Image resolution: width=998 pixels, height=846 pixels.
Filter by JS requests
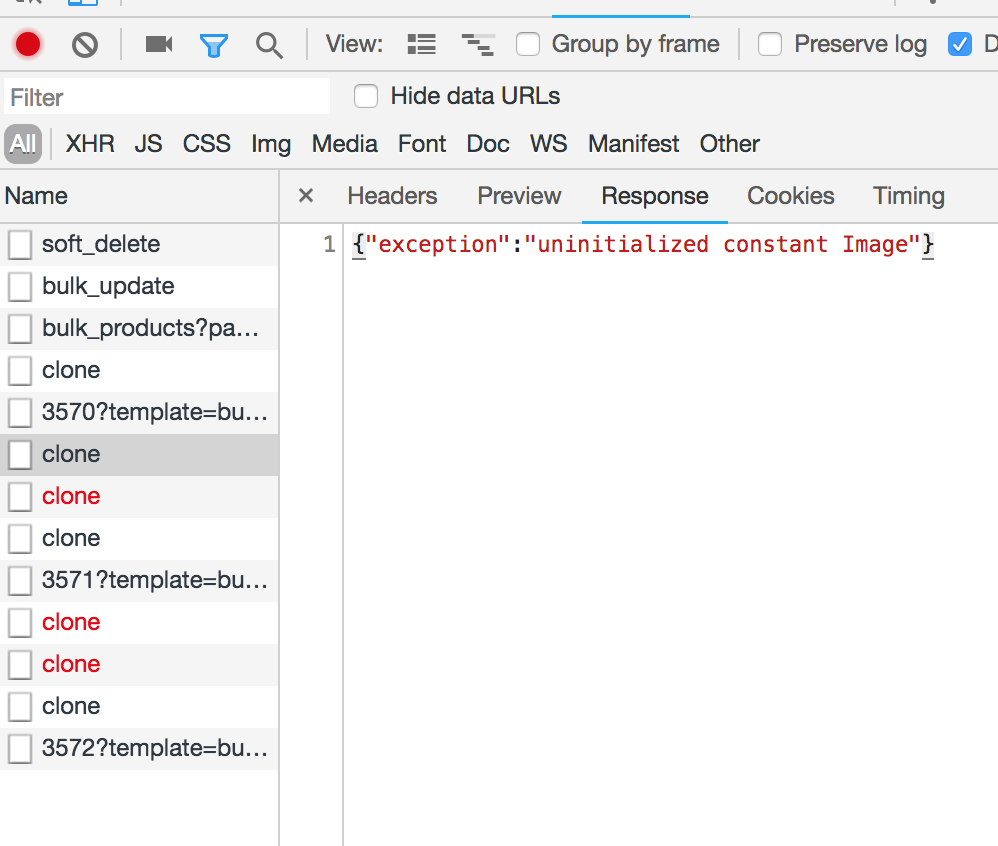point(148,144)
